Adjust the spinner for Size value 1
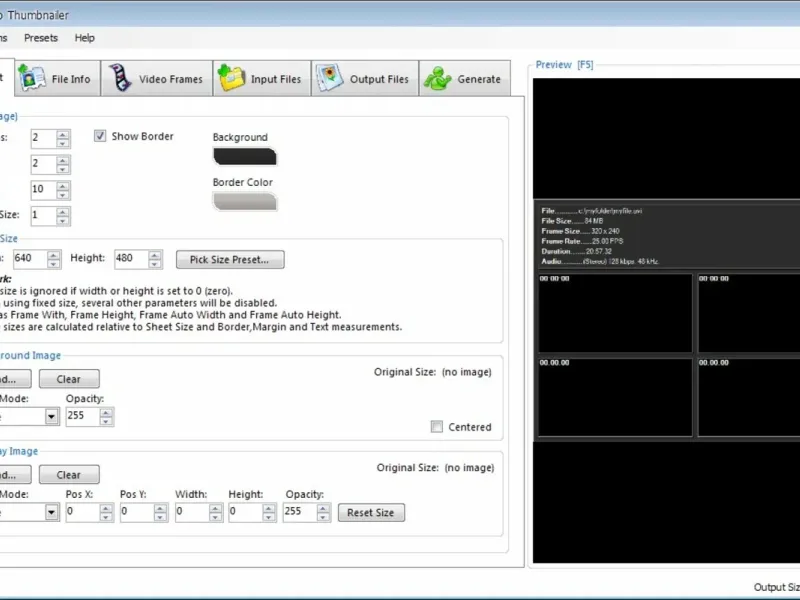This screenshot has width=800, height=600. (63, 215)
